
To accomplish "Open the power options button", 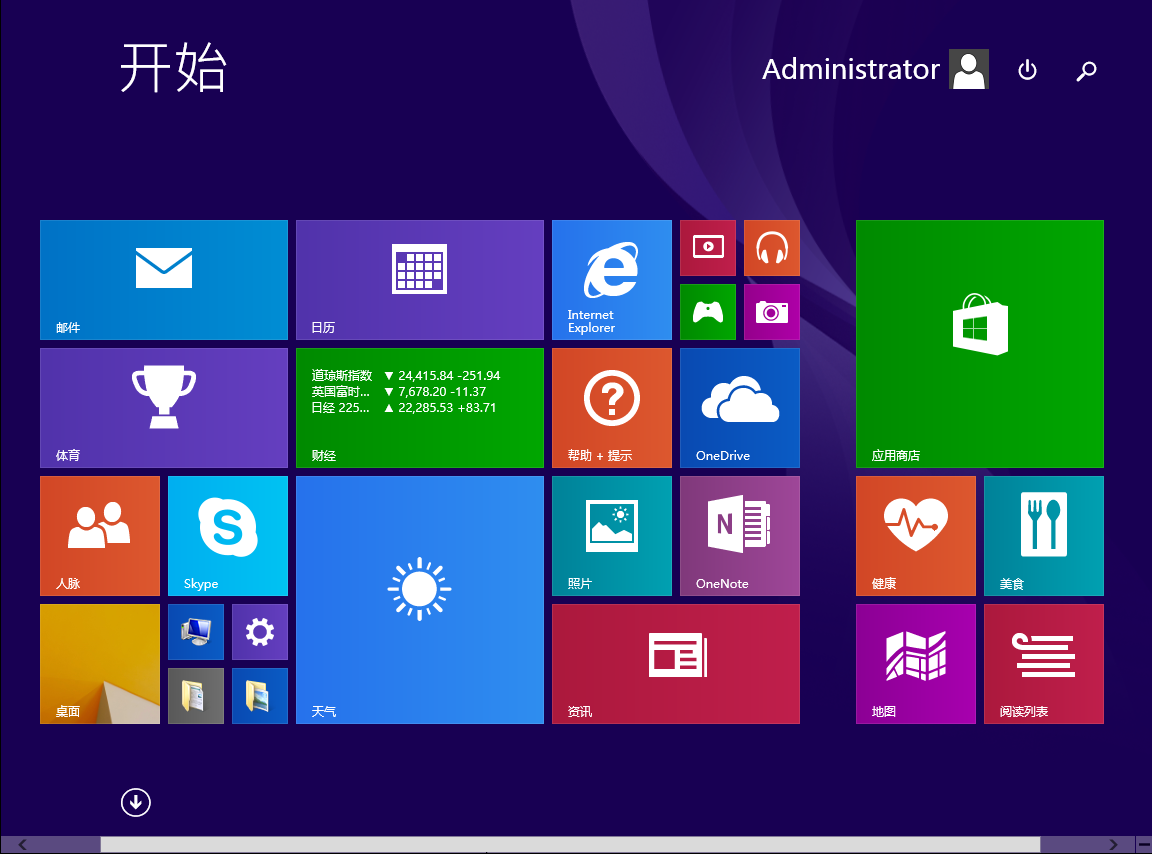I will pyautogui.click(x=1027, y=70).
